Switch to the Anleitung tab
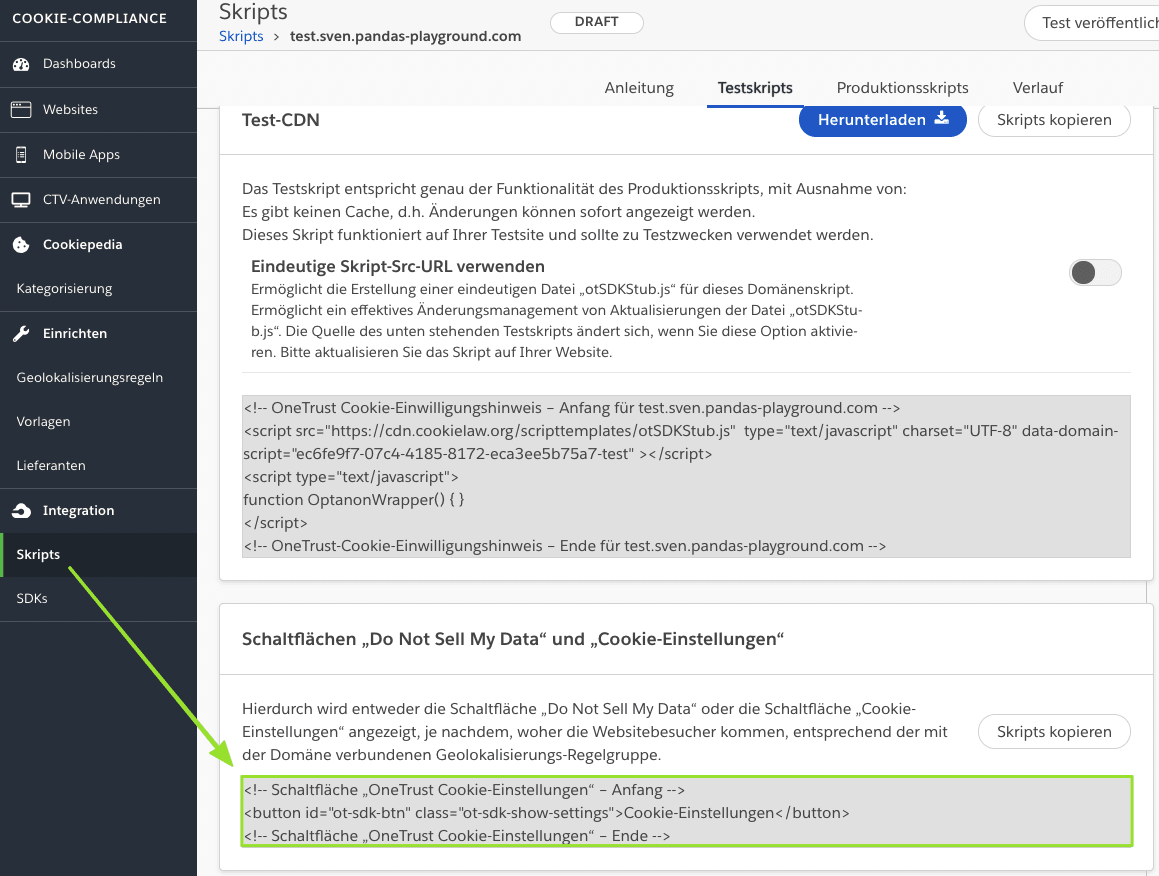Screen dimensions: 1159x876 click(x=639, y=88)
